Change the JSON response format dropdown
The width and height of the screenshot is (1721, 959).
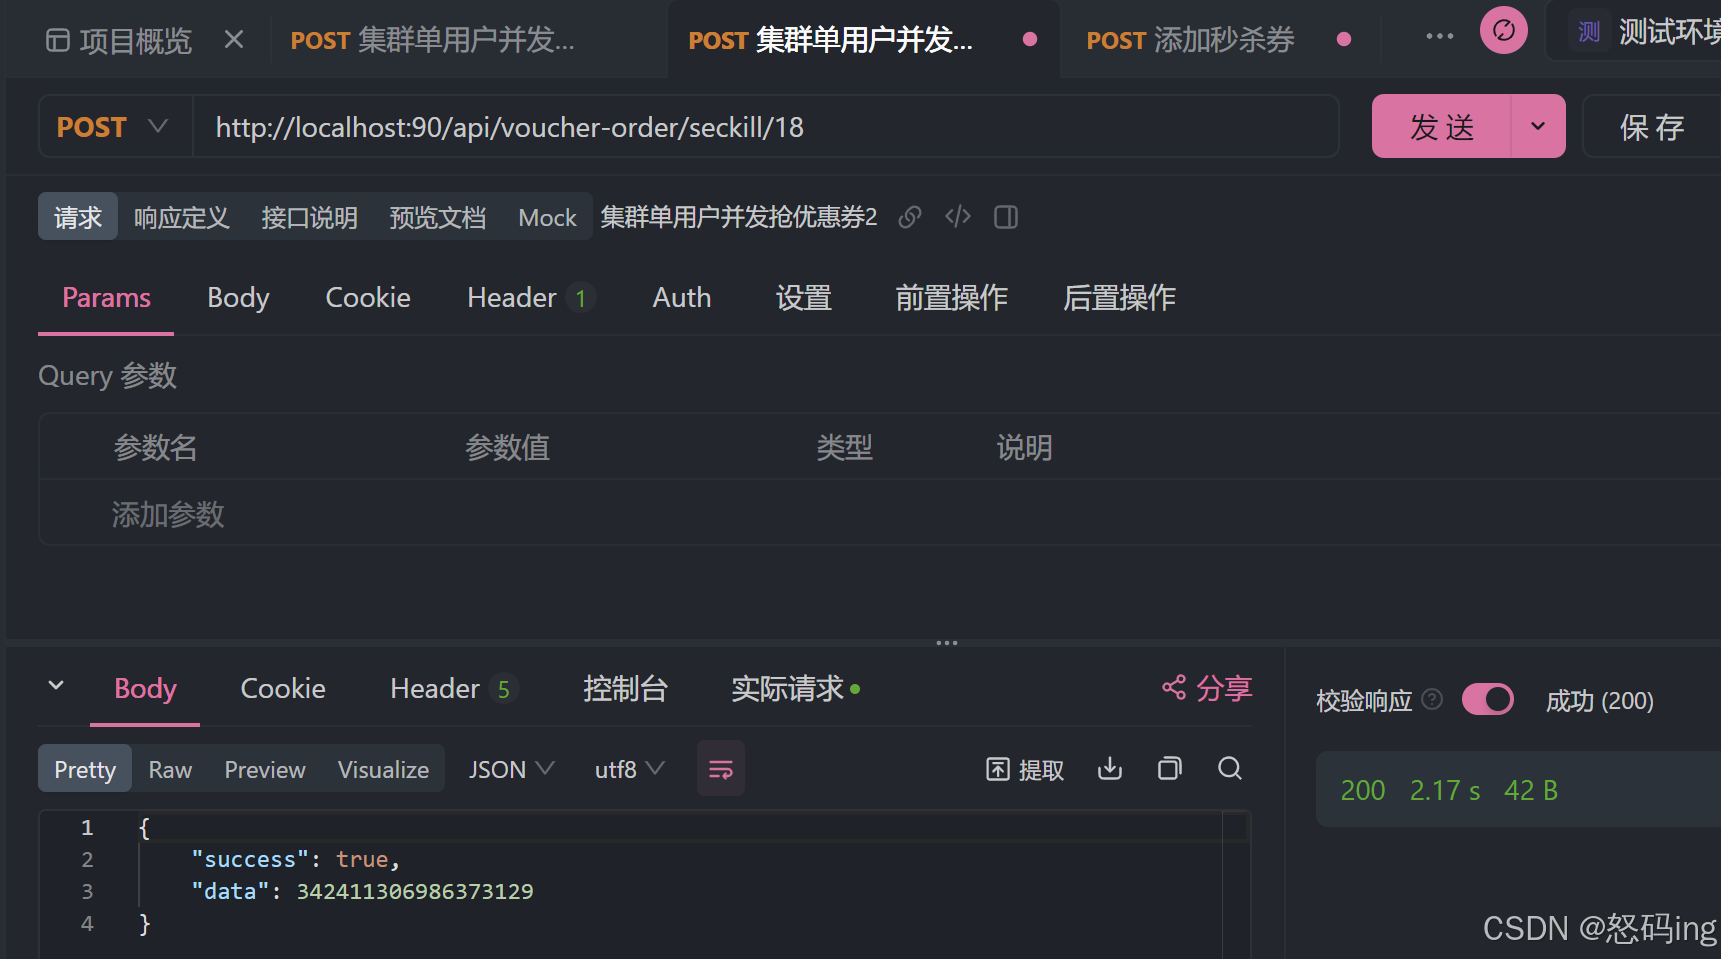[x=510, y=769]
